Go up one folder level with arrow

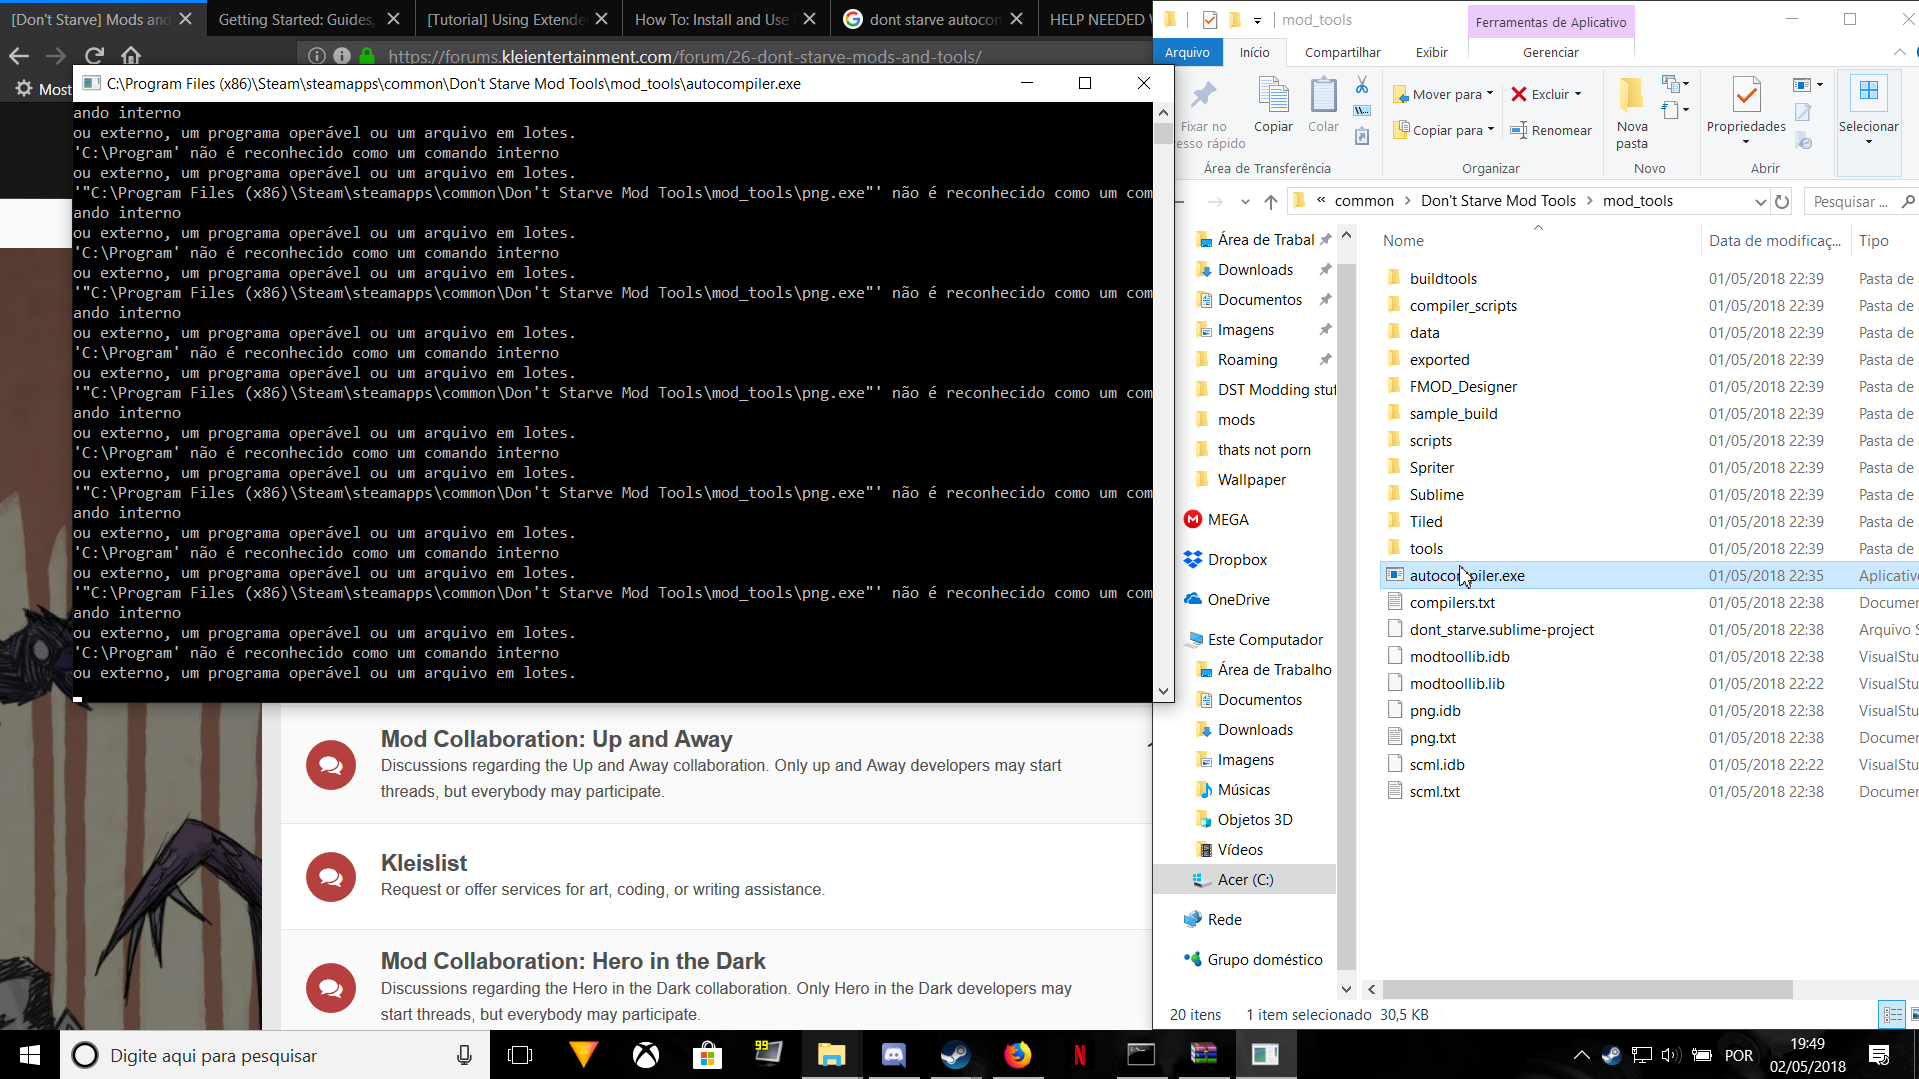pos(1271,201)
